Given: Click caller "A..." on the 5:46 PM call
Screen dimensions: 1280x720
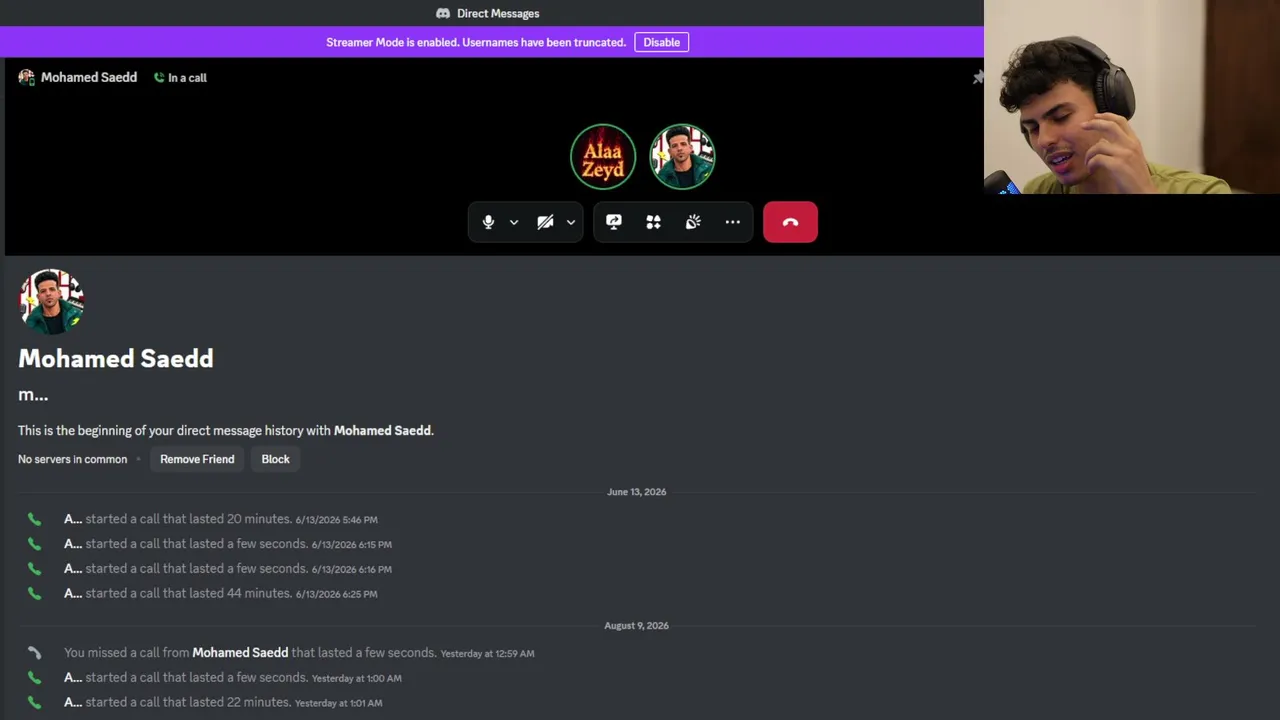Looking at the screenshot, I should (73, 519).
